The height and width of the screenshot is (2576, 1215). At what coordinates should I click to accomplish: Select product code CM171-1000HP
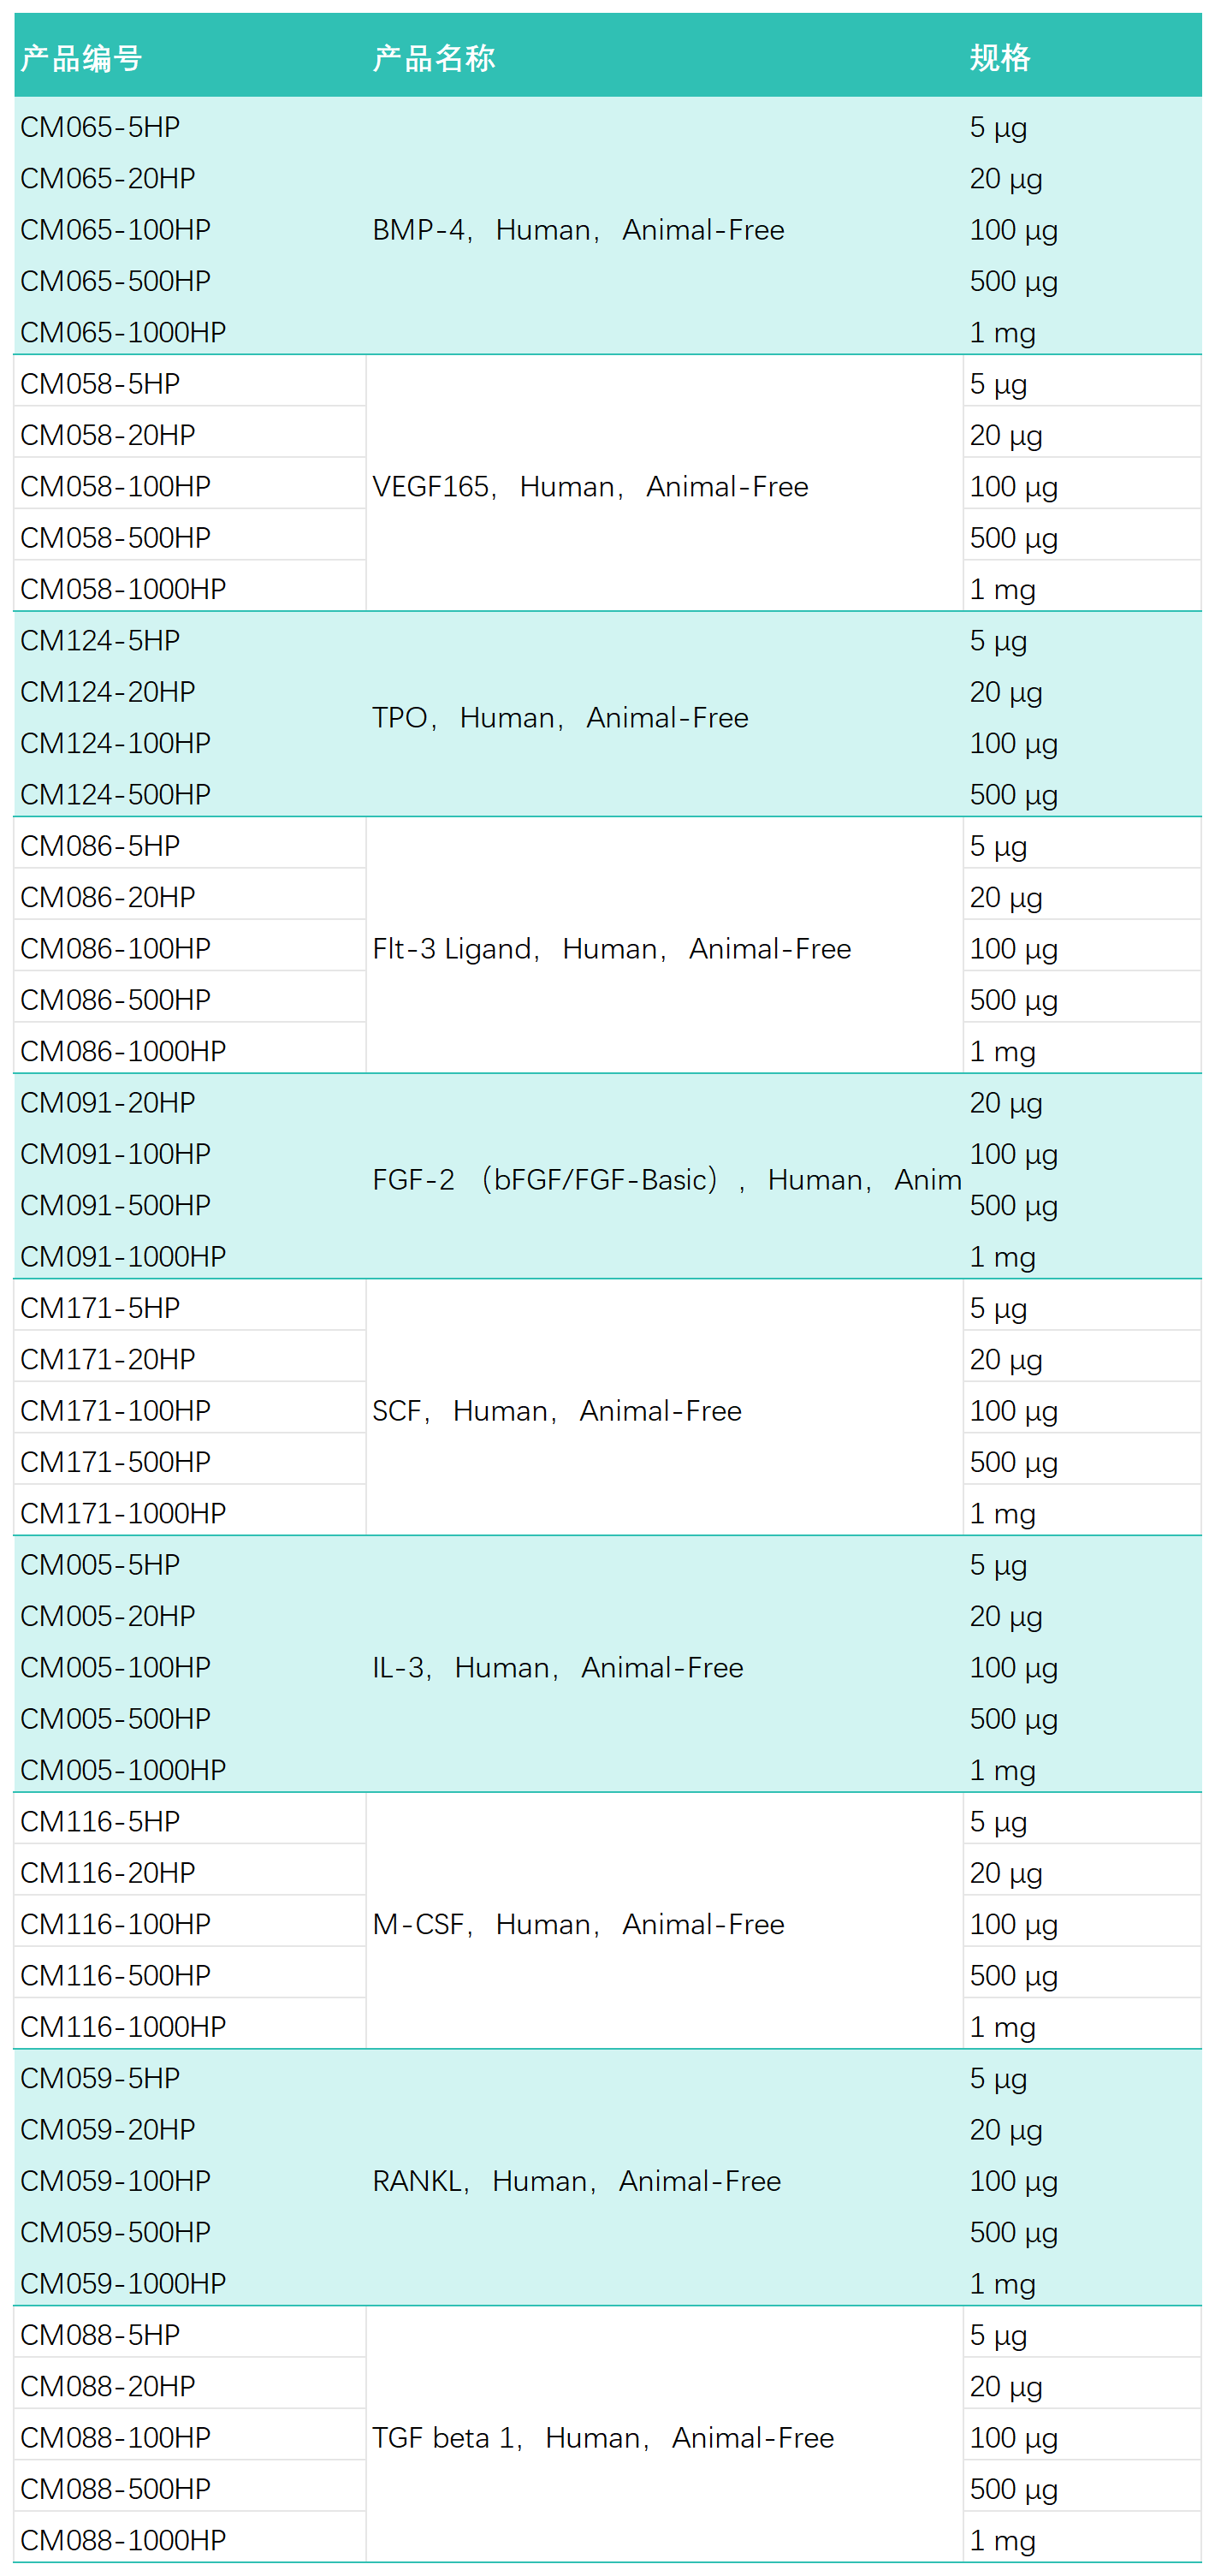(x=123, y=1513)
